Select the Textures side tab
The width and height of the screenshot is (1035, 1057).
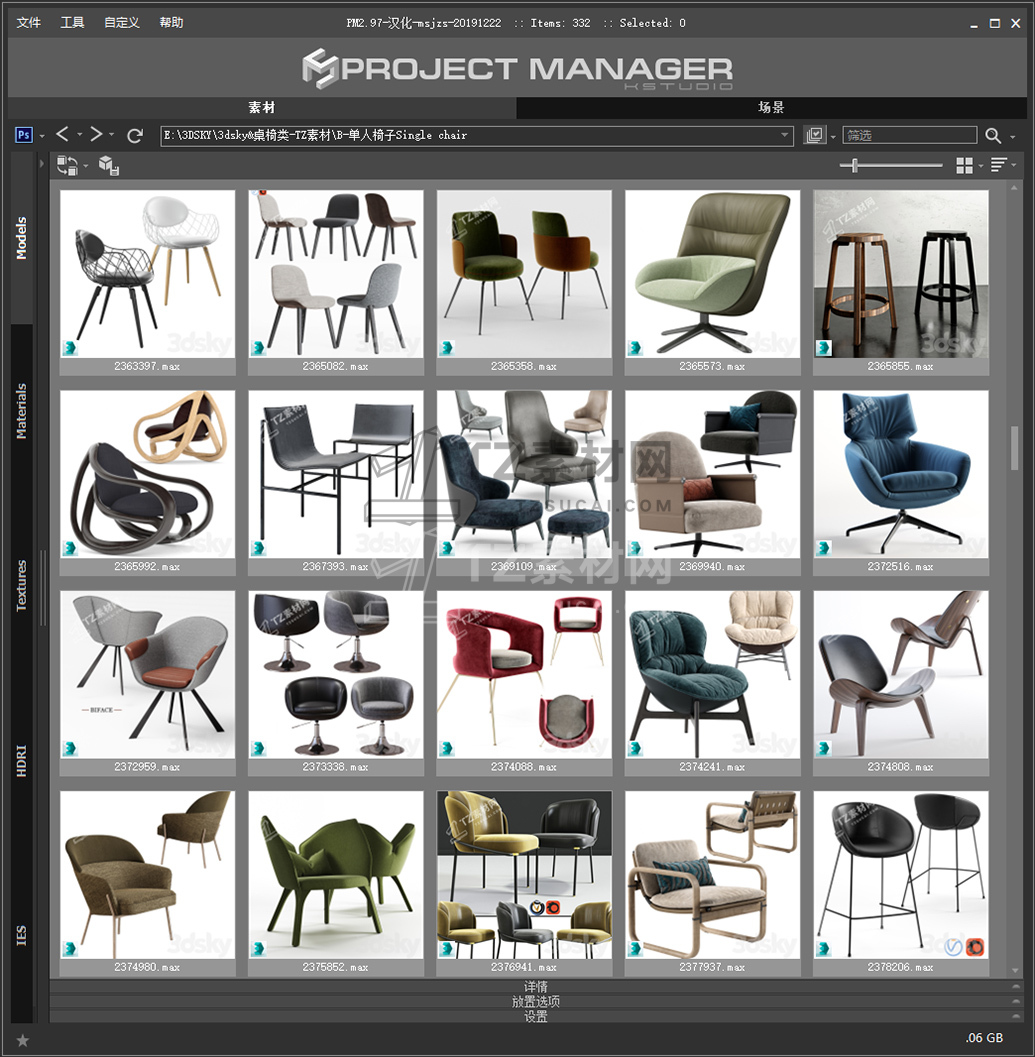coord(22,585)
